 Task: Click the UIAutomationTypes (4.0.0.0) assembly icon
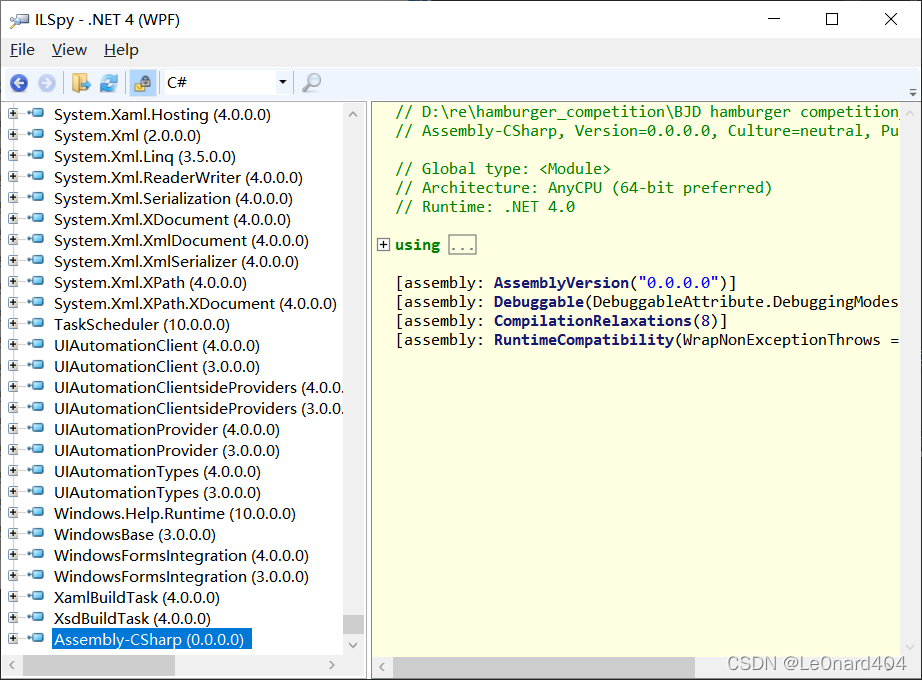(36, 470)
